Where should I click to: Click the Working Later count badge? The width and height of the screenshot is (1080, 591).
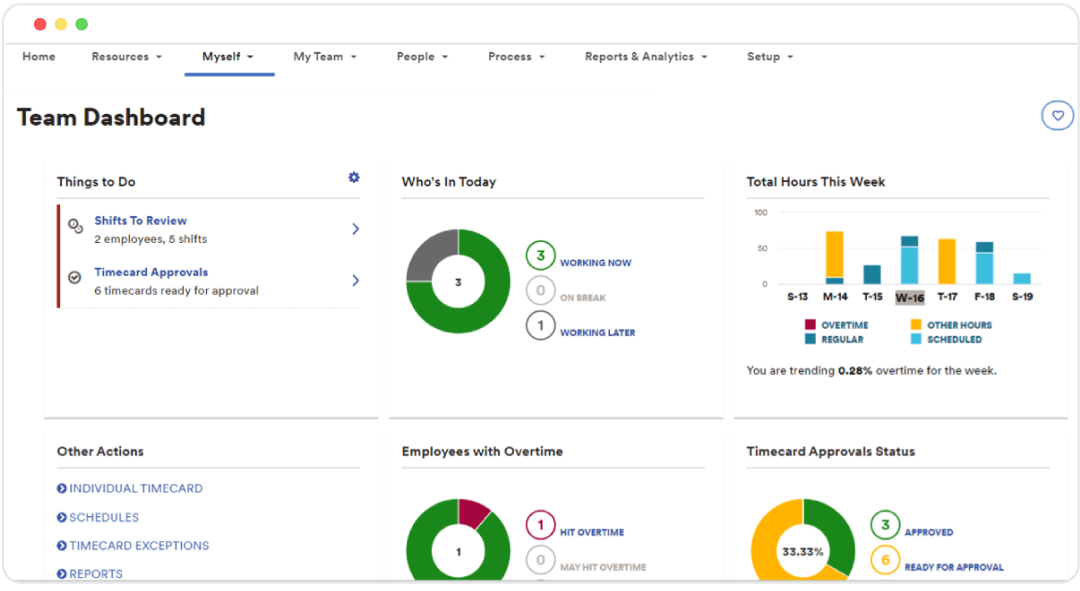tap(541, 325)
